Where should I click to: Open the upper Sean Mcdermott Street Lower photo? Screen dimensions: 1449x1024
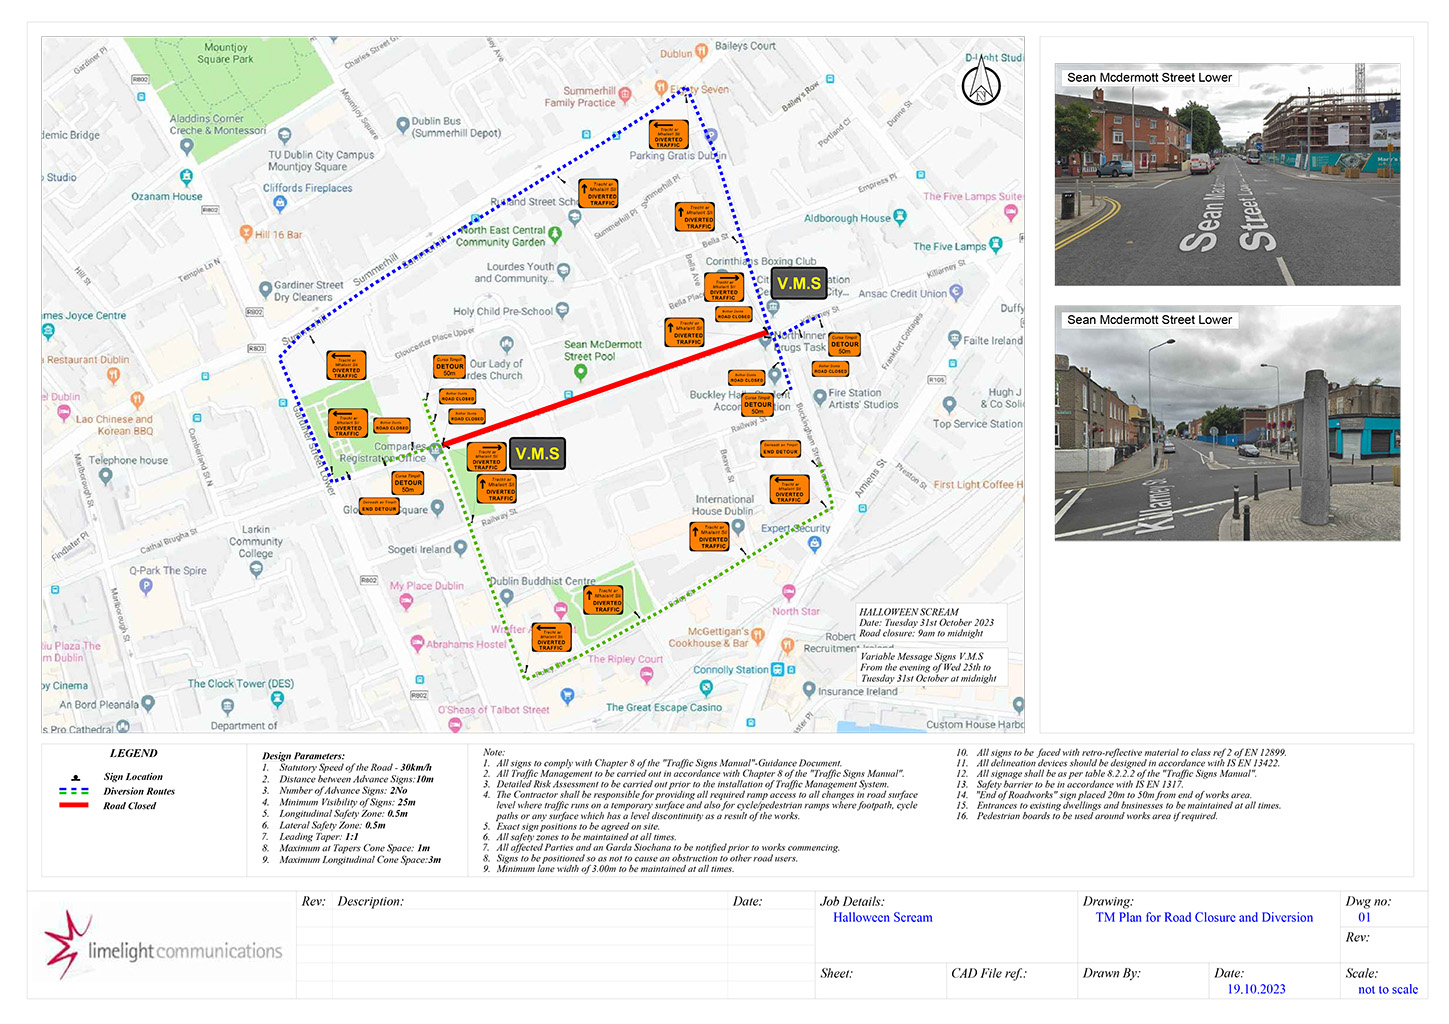pos(1227,175)
